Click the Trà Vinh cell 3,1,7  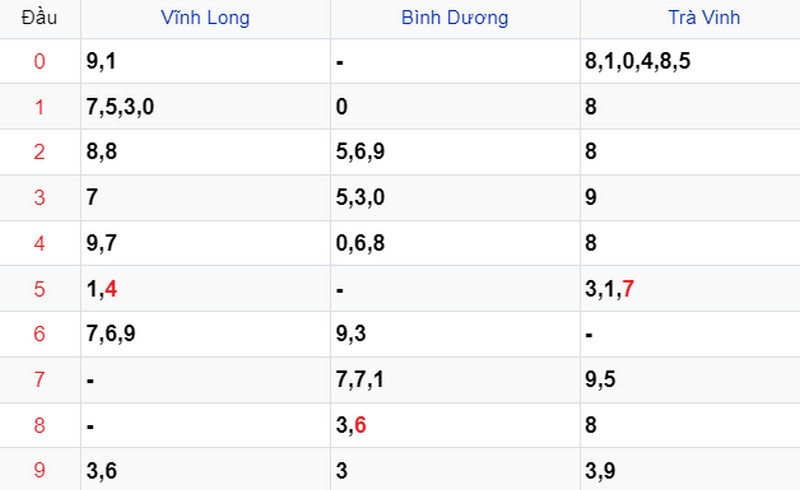click(x=609, y=289)
